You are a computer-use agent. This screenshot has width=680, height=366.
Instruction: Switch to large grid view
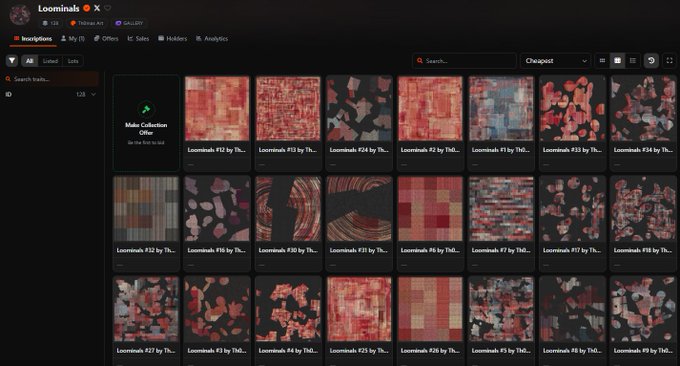[618, 61]
